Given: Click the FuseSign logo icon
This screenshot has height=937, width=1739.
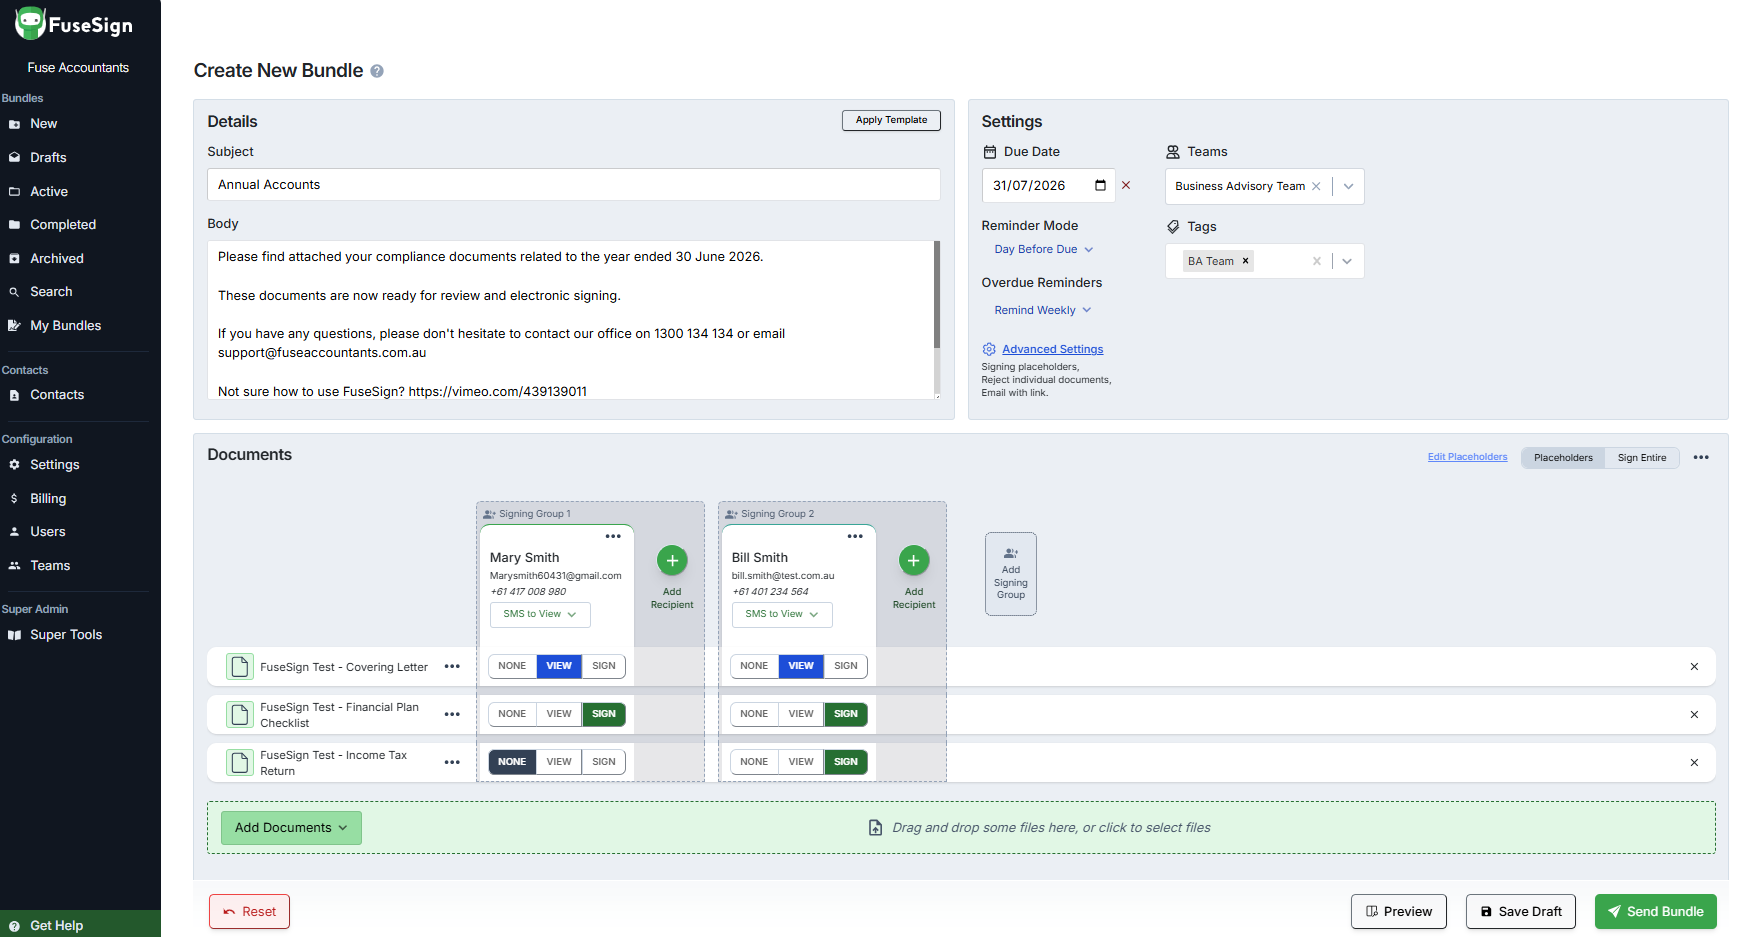Looking at the screenshot, I should (30, 23).
